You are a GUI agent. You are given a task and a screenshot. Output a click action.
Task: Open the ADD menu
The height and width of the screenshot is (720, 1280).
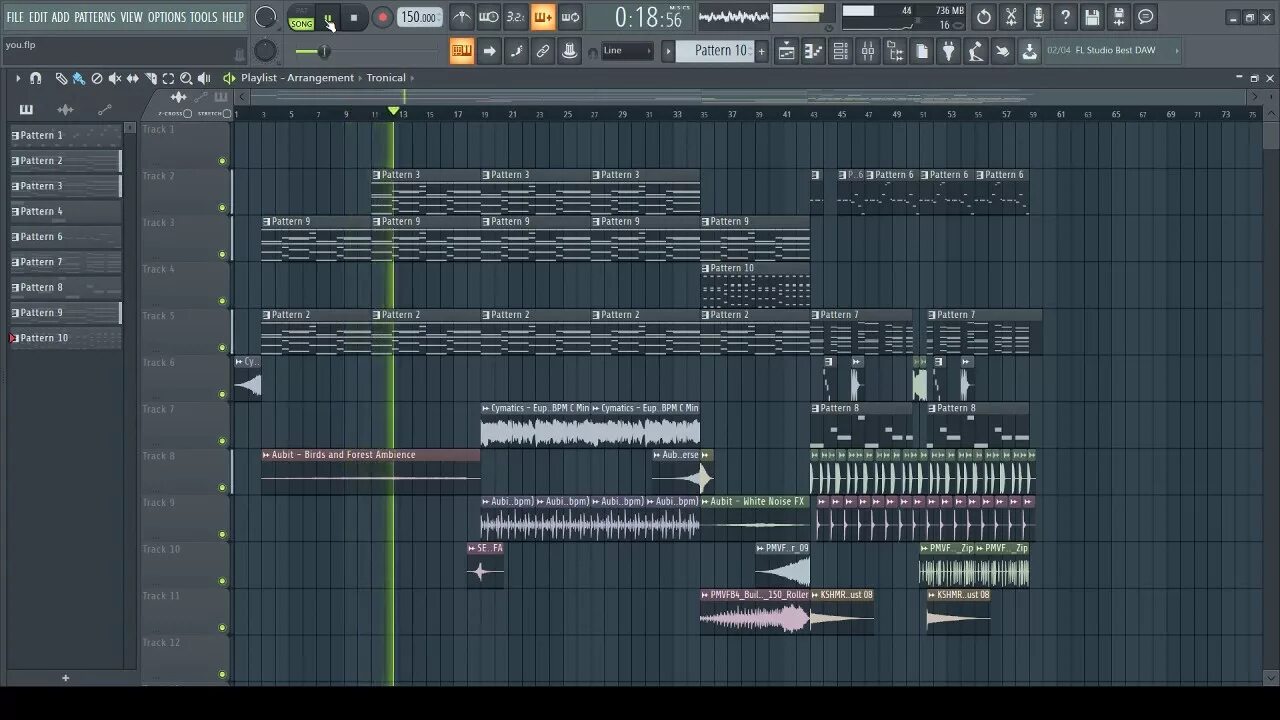click(61, 17)
